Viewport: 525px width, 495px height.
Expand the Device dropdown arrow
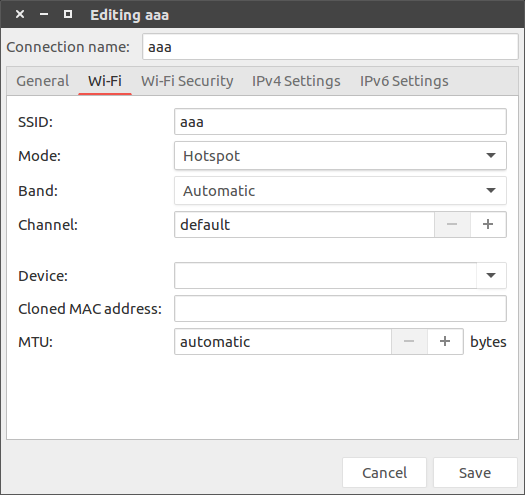(x=491, y=276)
